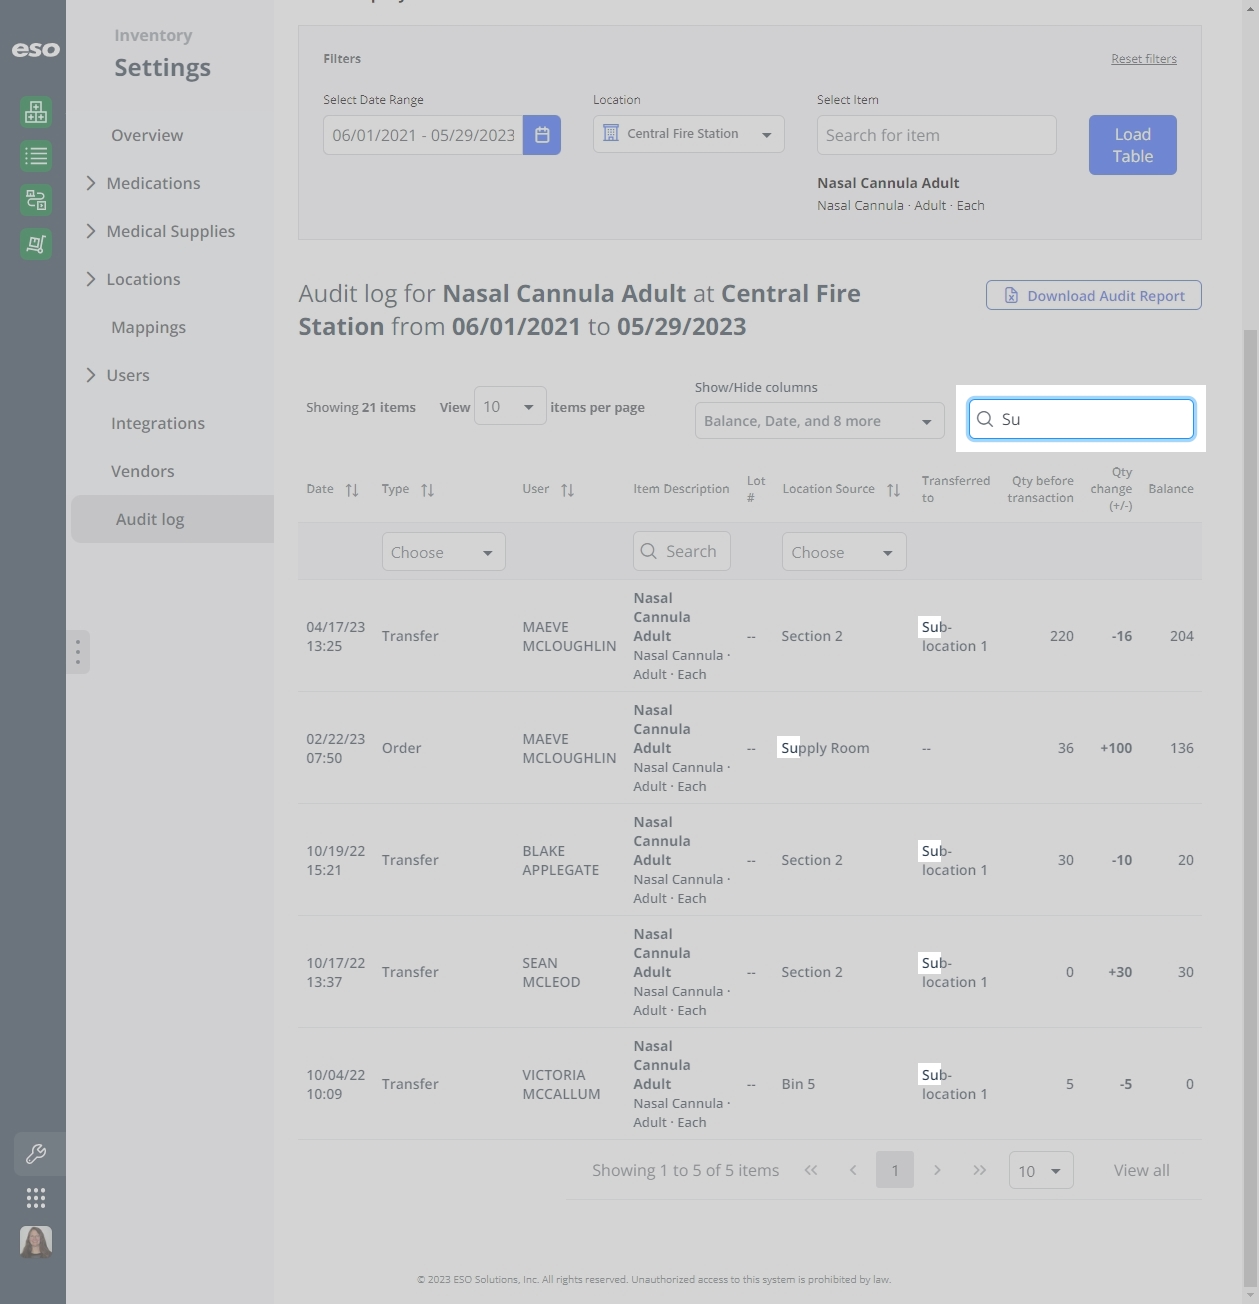1259x1304 pixels.
Task: Click the -16 quantity change cell
Action: point(1122,636)
